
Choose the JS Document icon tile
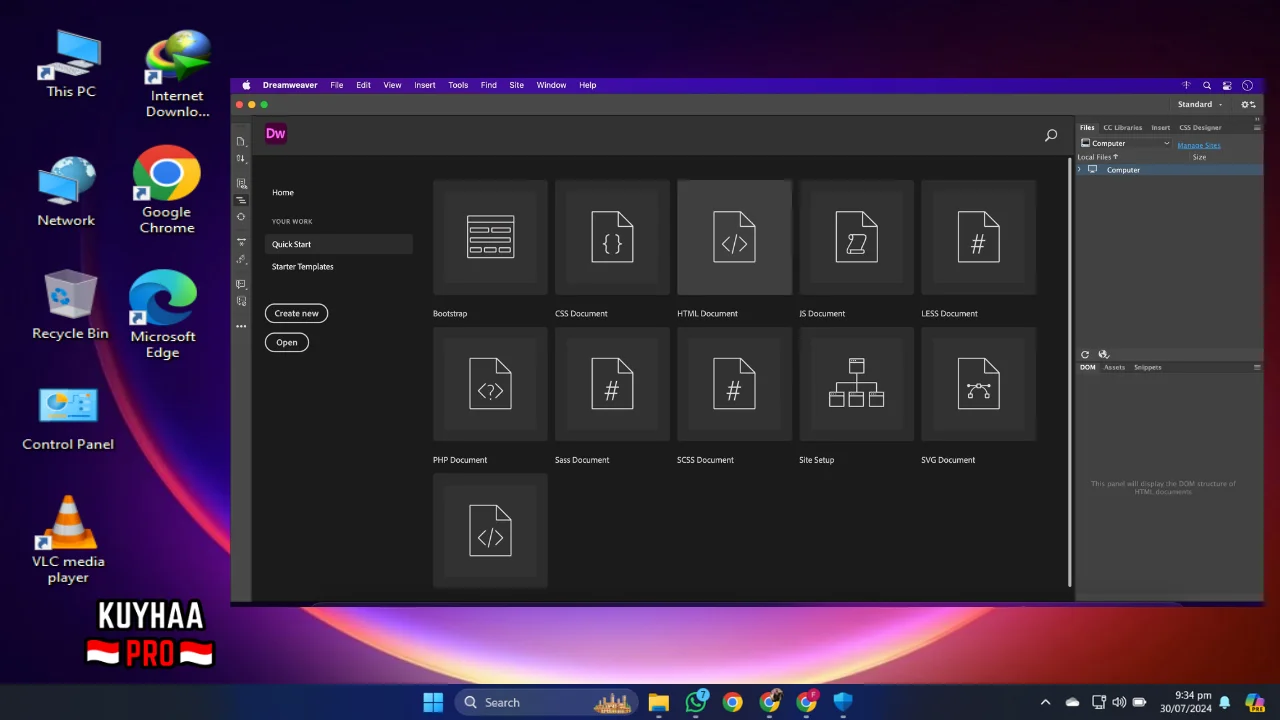(856, 238)
